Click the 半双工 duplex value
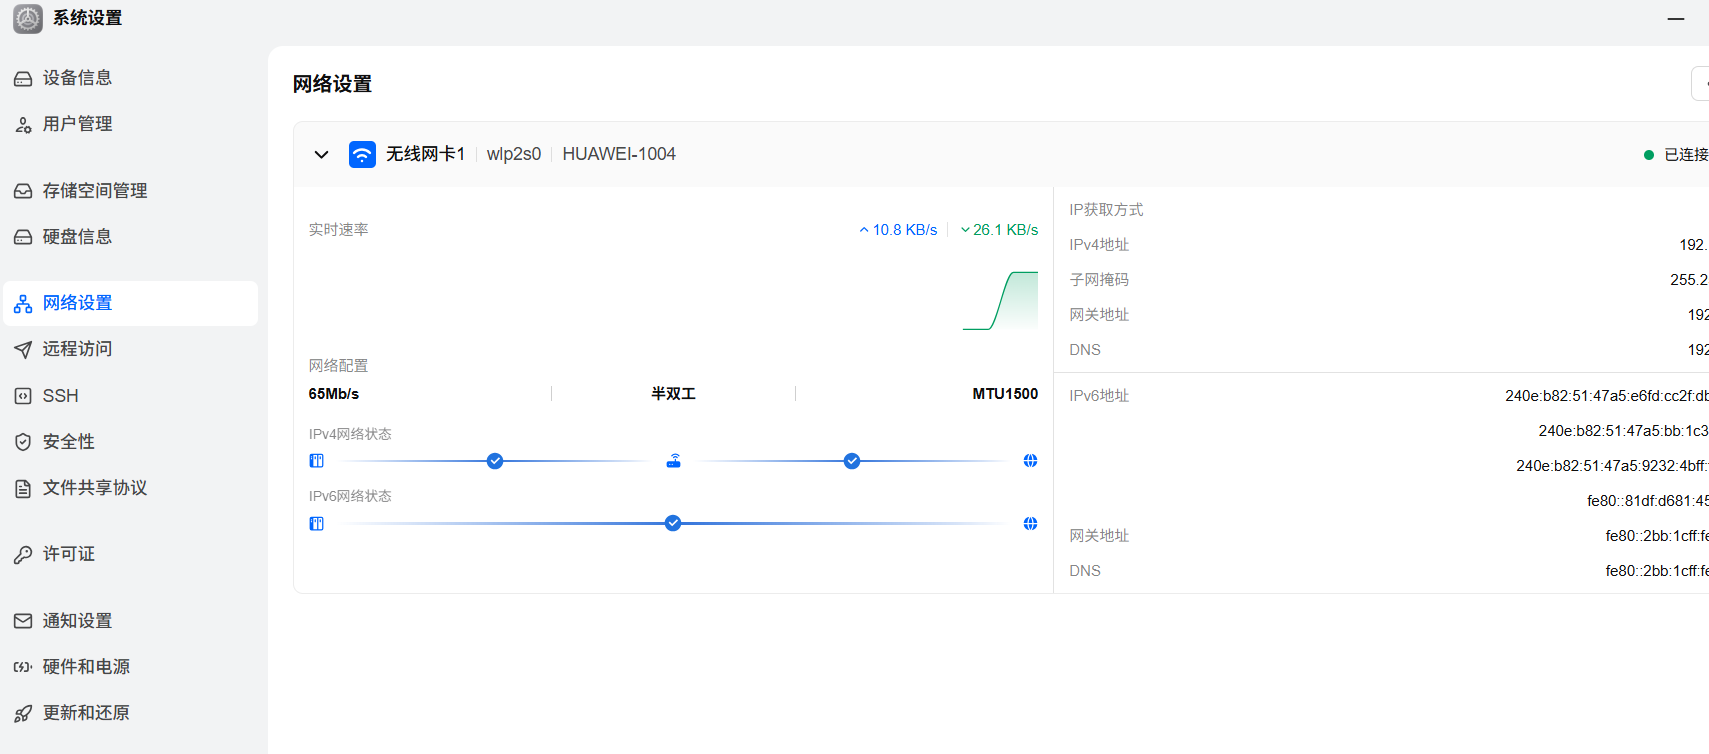 (673, 394)
